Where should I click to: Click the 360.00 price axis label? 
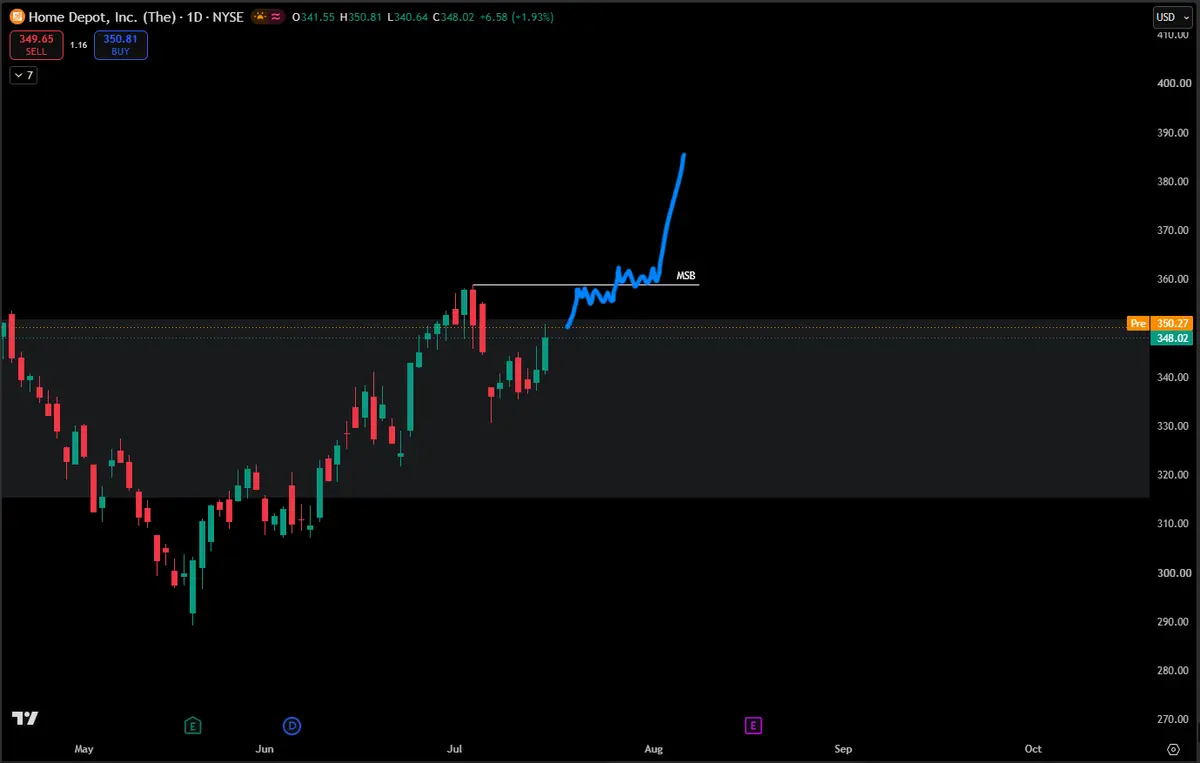[x=1173, y=279]
